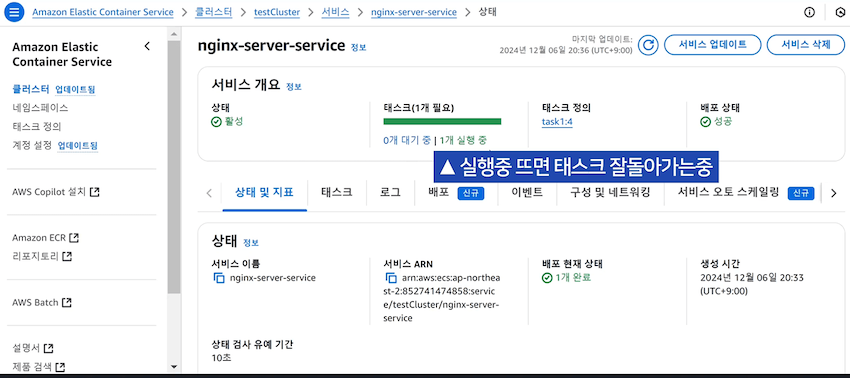The width and height of the screenshot is (850, 378).
Task: Open the 구성 및 네트워킹 tab
Action: click(x=610, y=193)
